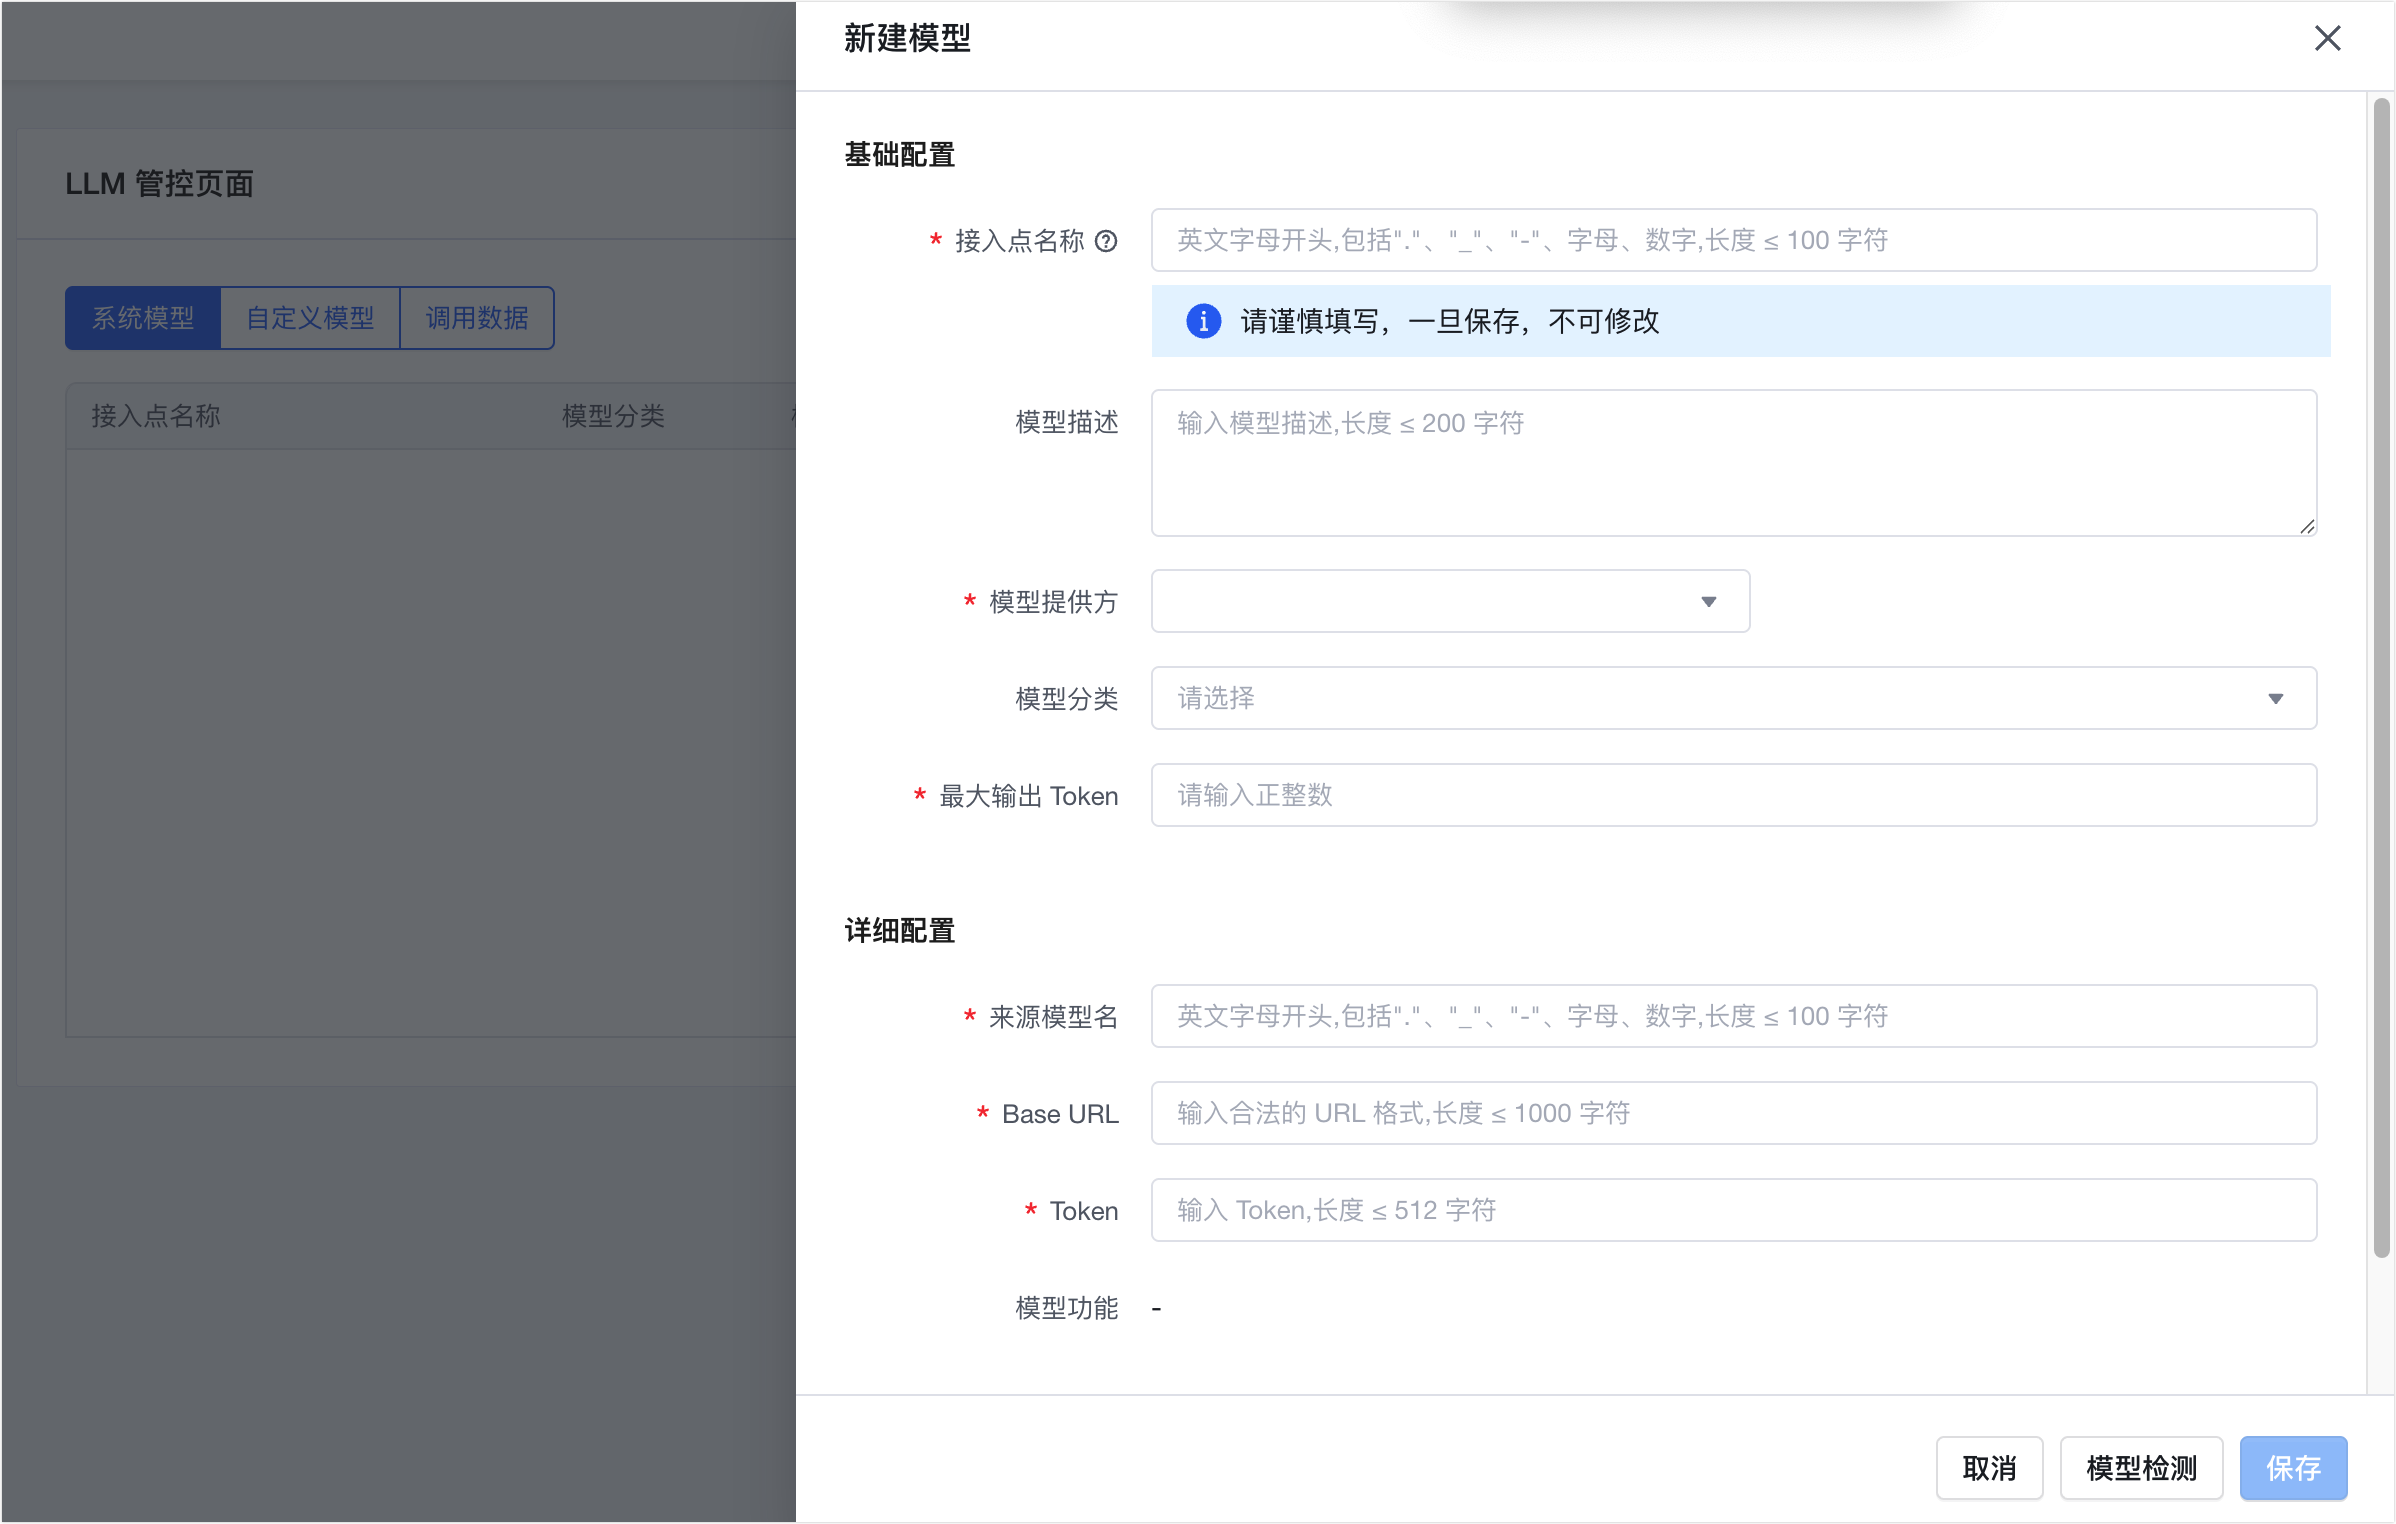Click the 模型检测 button

[x=2141, y=1468]
